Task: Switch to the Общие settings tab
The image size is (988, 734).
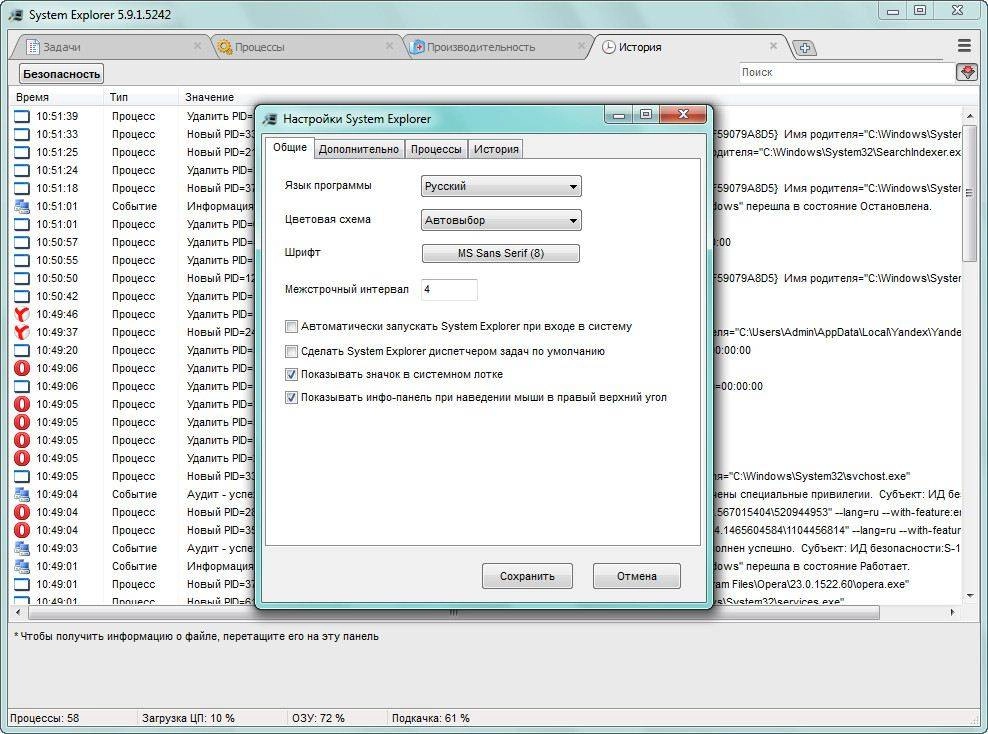Action: (290, 147)
